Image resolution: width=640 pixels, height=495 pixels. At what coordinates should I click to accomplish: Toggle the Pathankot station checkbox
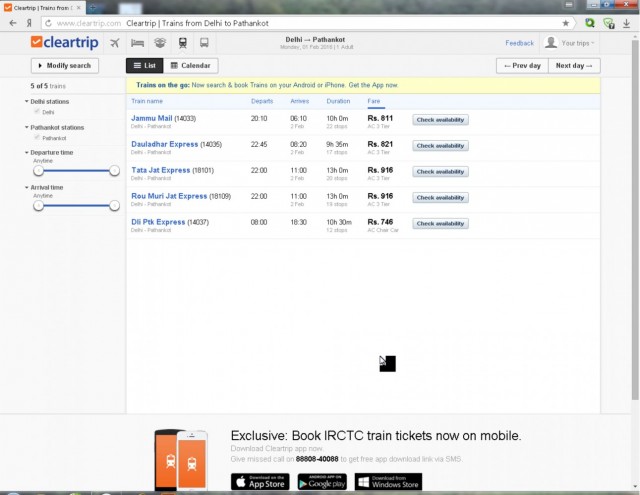click(x=38, y=138)
